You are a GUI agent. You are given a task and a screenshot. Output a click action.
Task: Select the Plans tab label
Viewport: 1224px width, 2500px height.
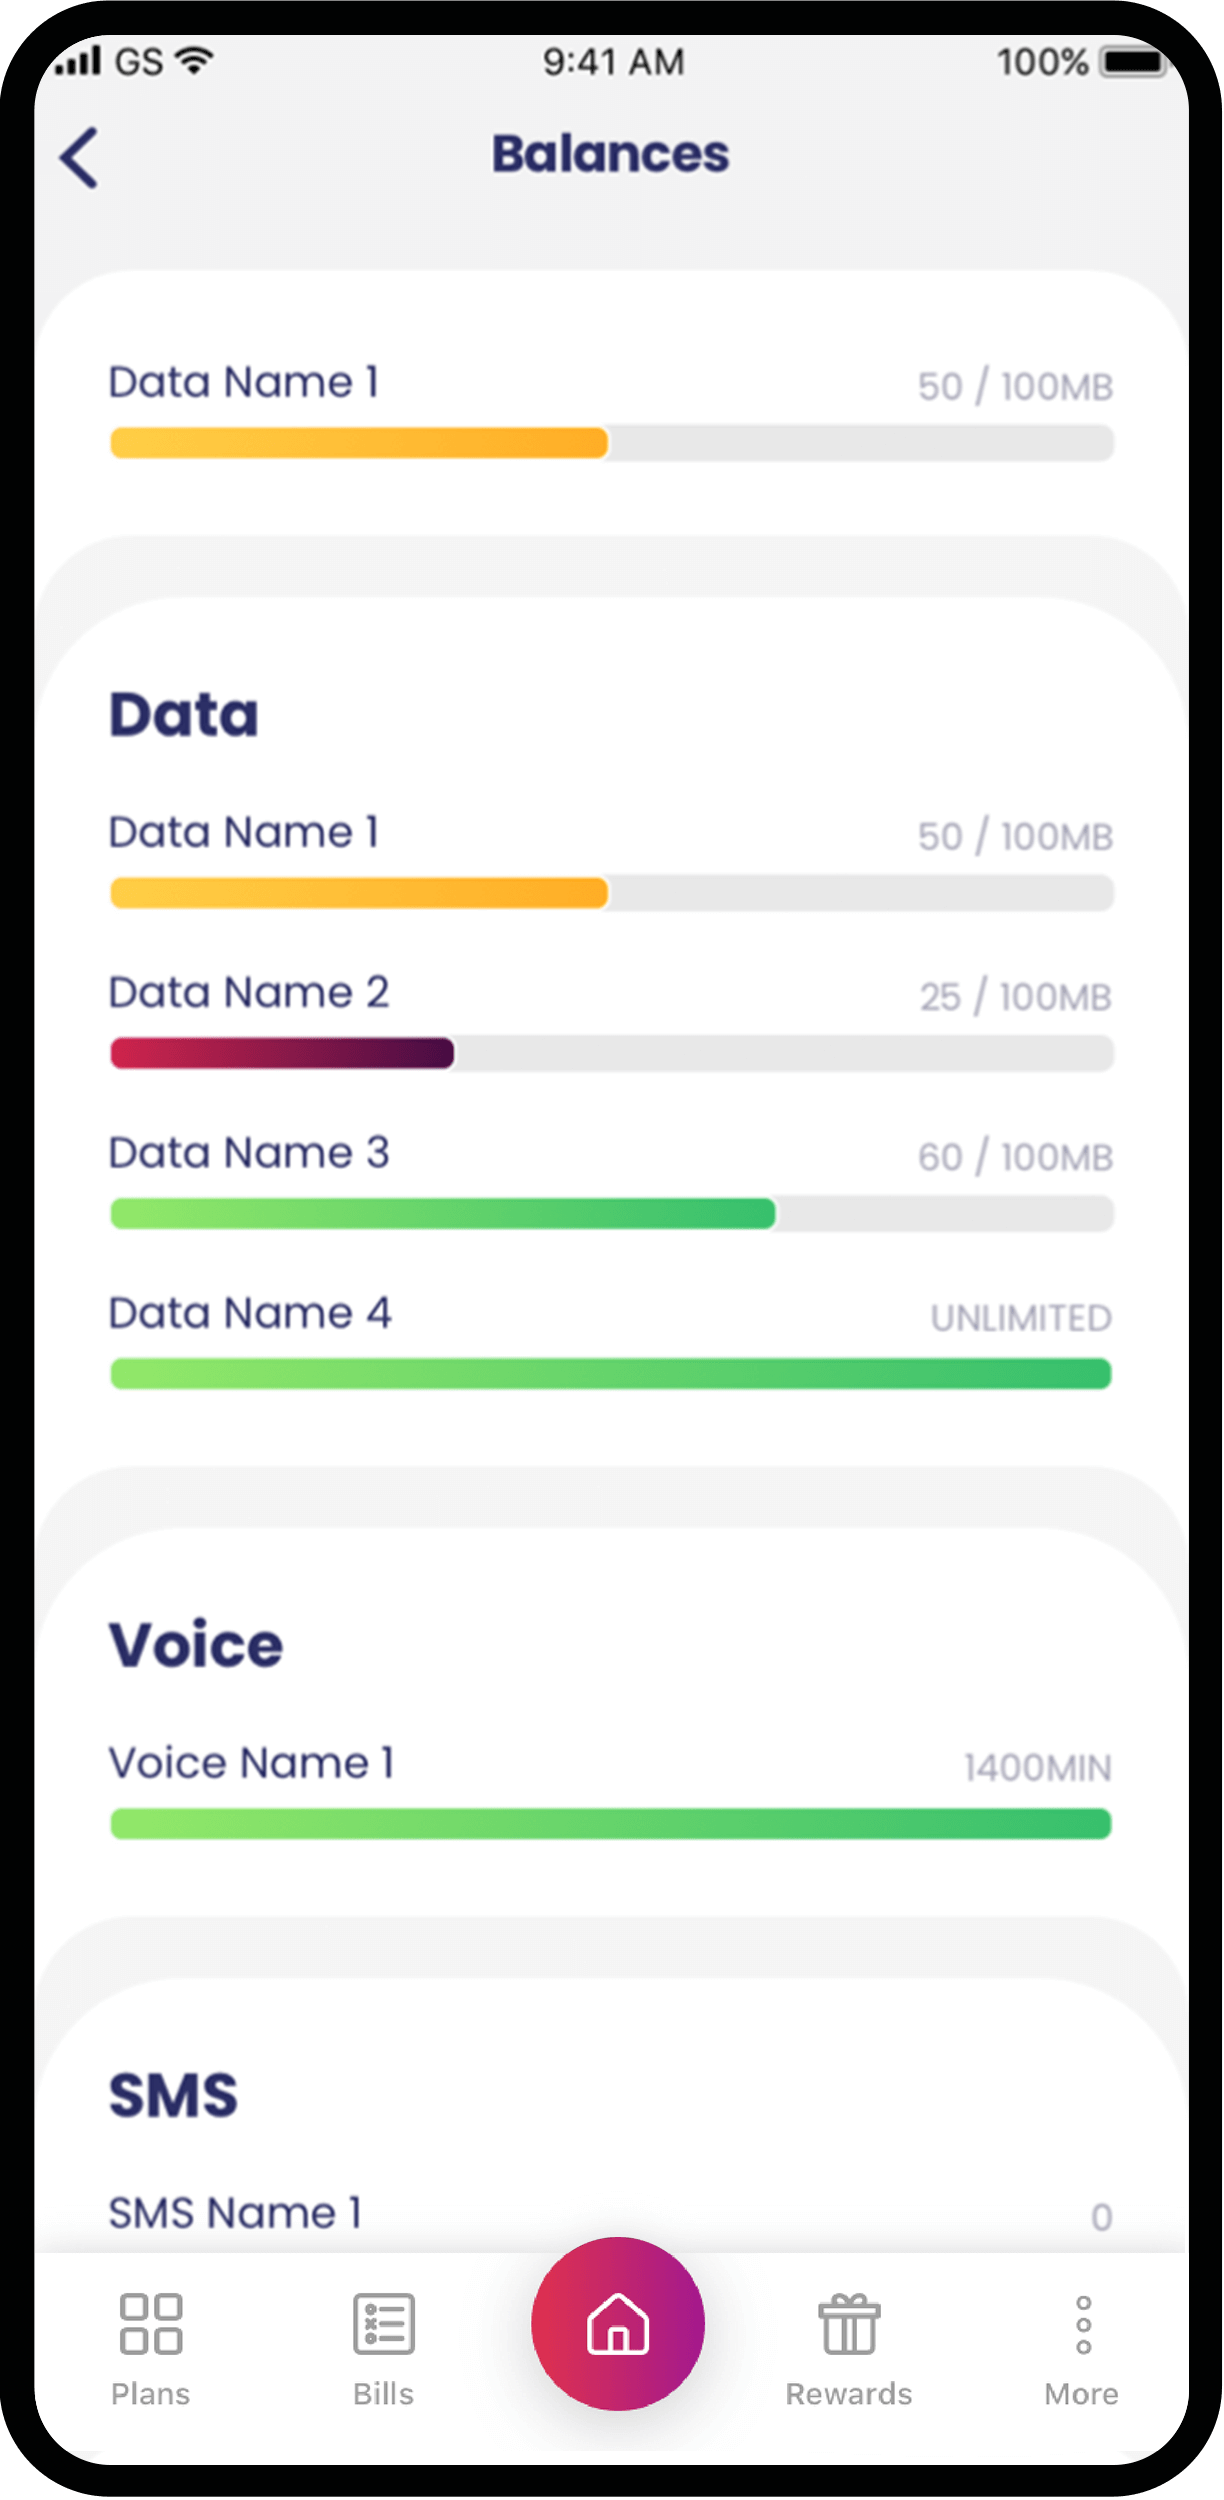click(x=151, y=2394)
